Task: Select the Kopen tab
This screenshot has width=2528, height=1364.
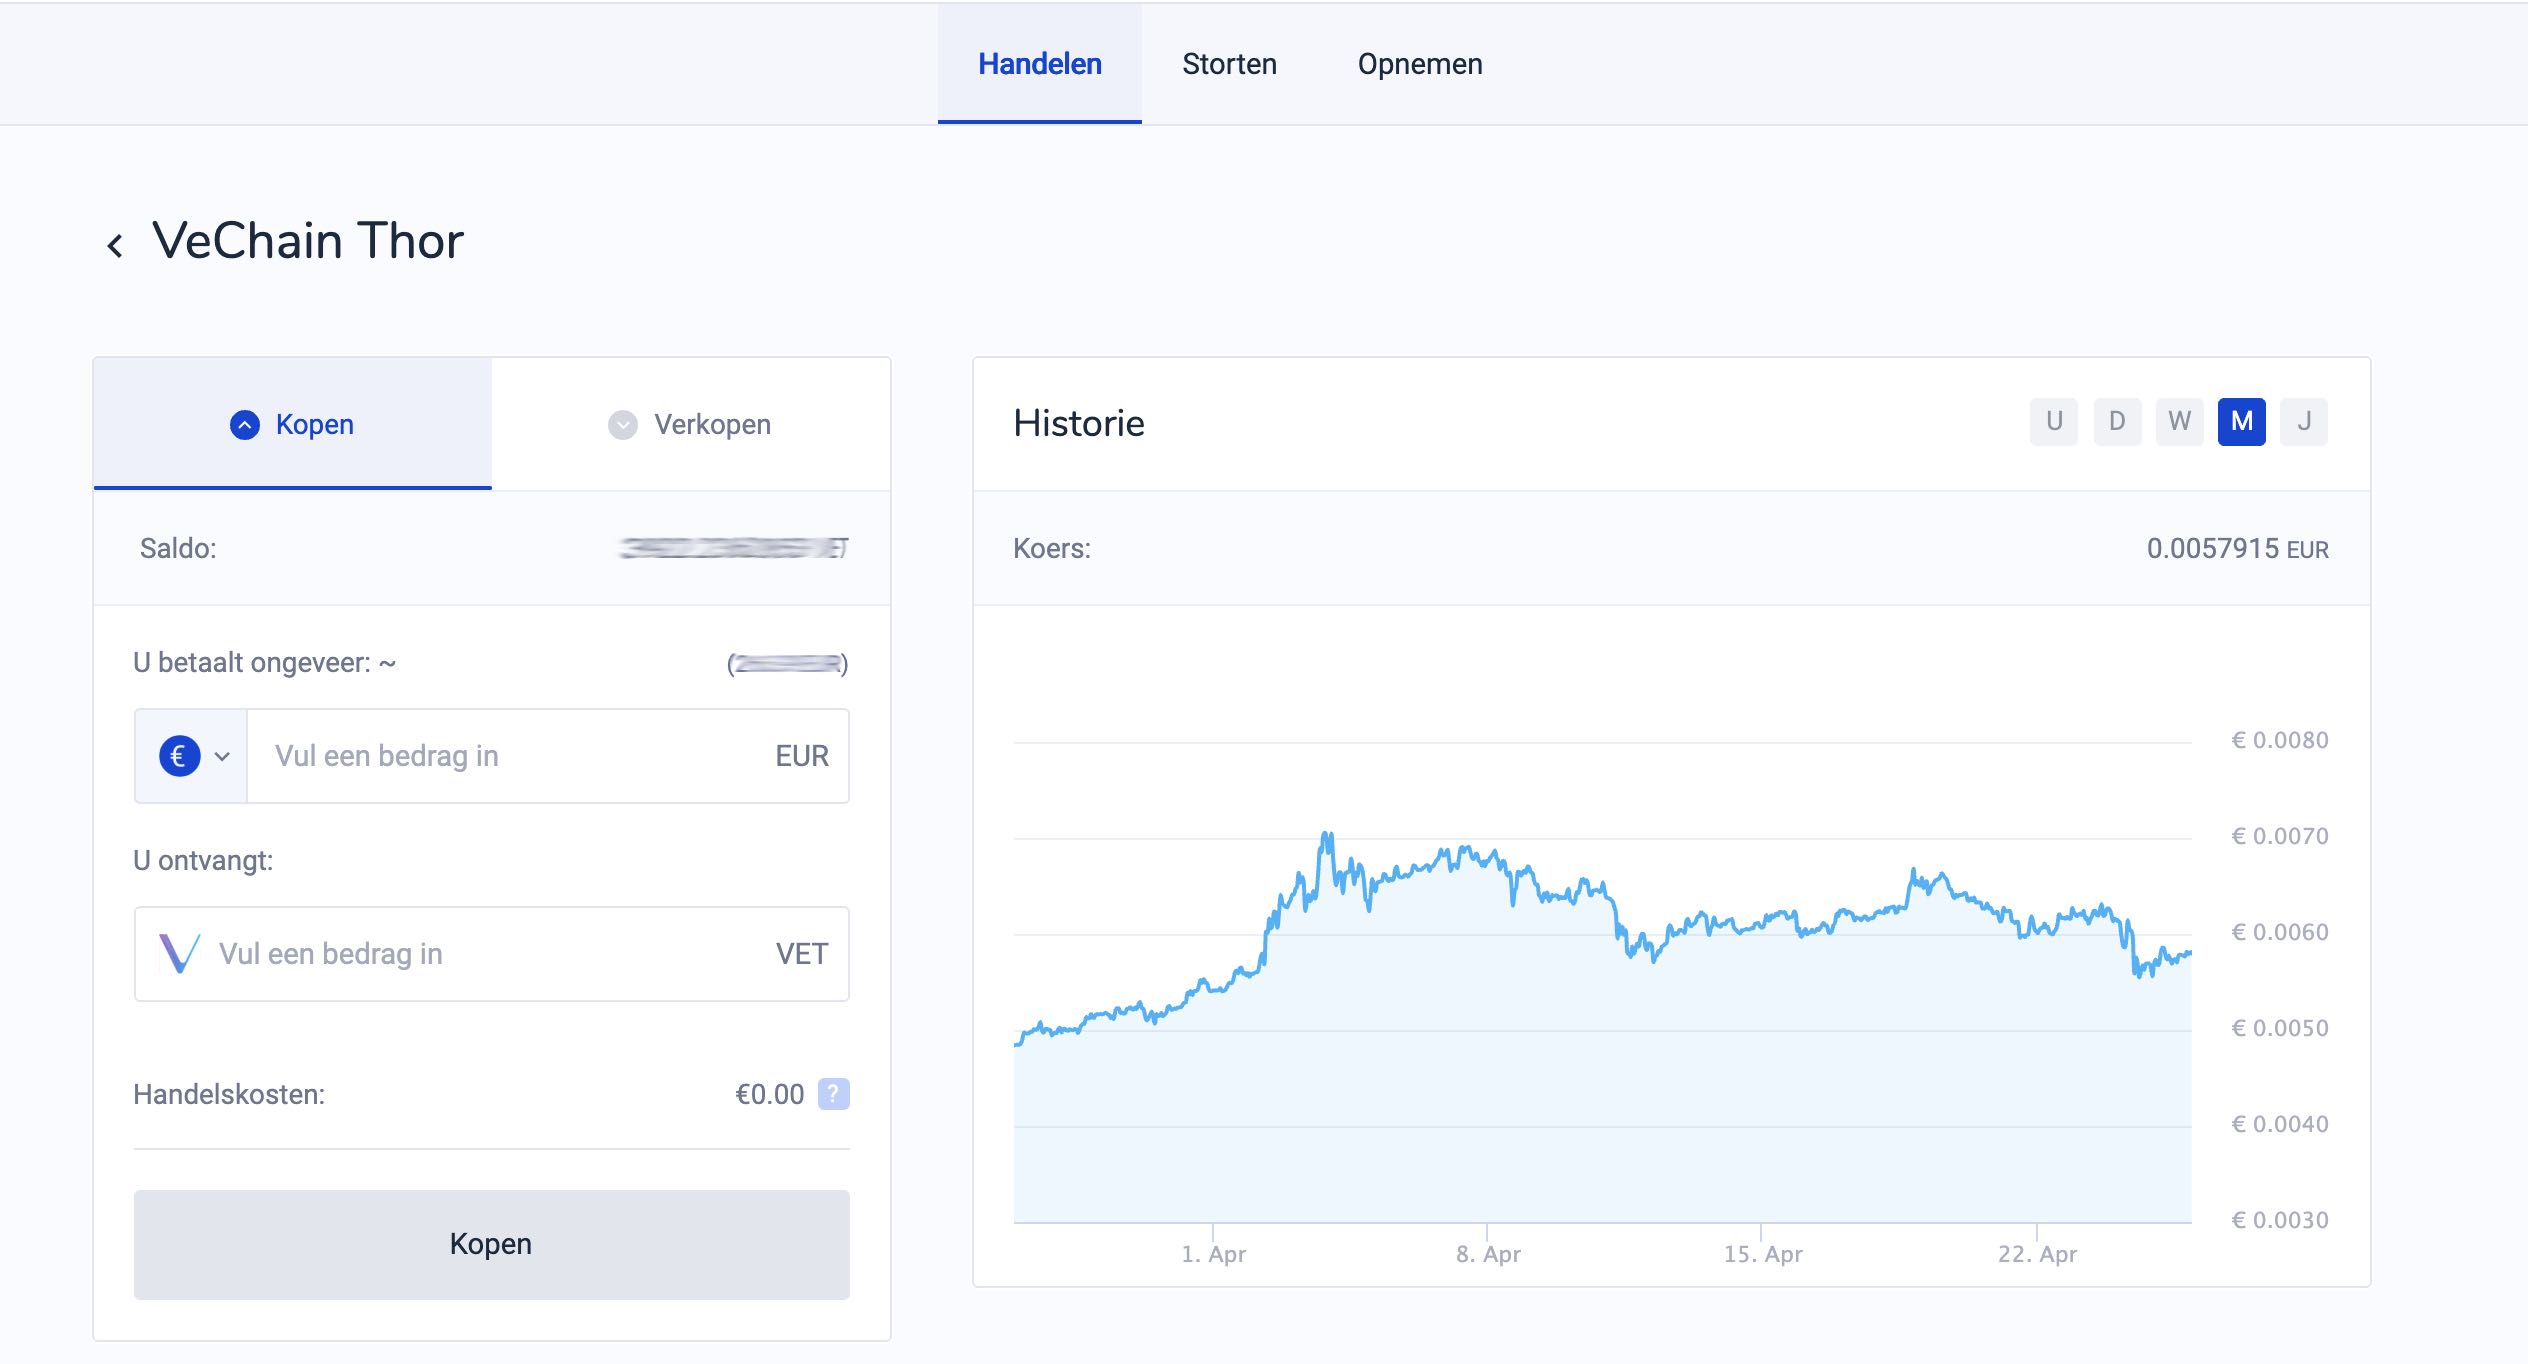Action: [x=293, y=424]
